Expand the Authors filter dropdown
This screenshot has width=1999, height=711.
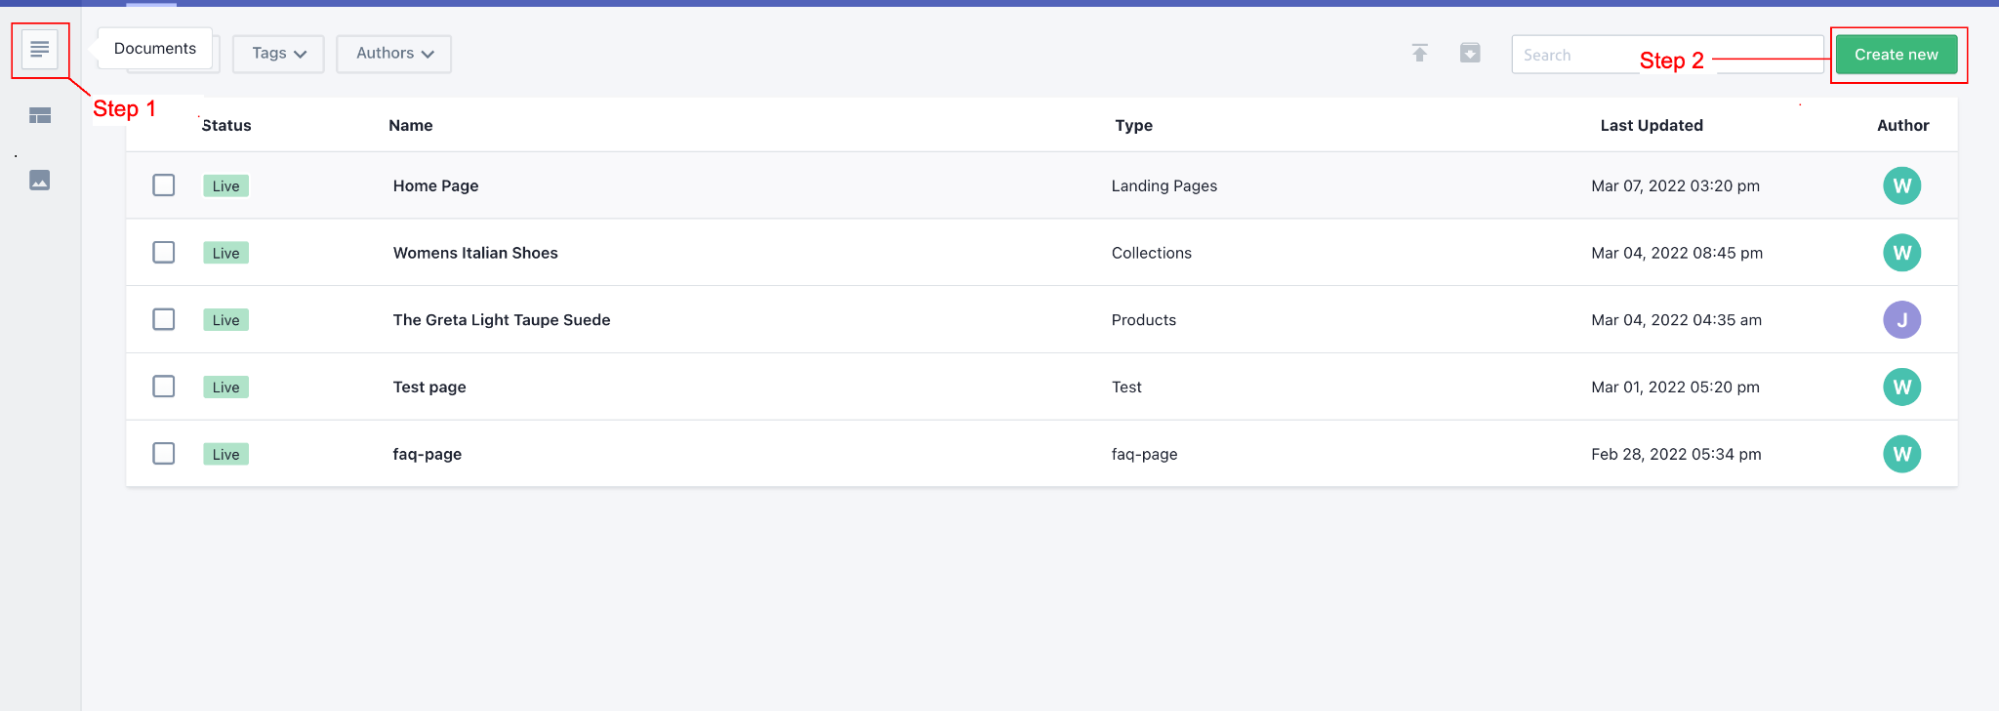(x=394, y=54)
